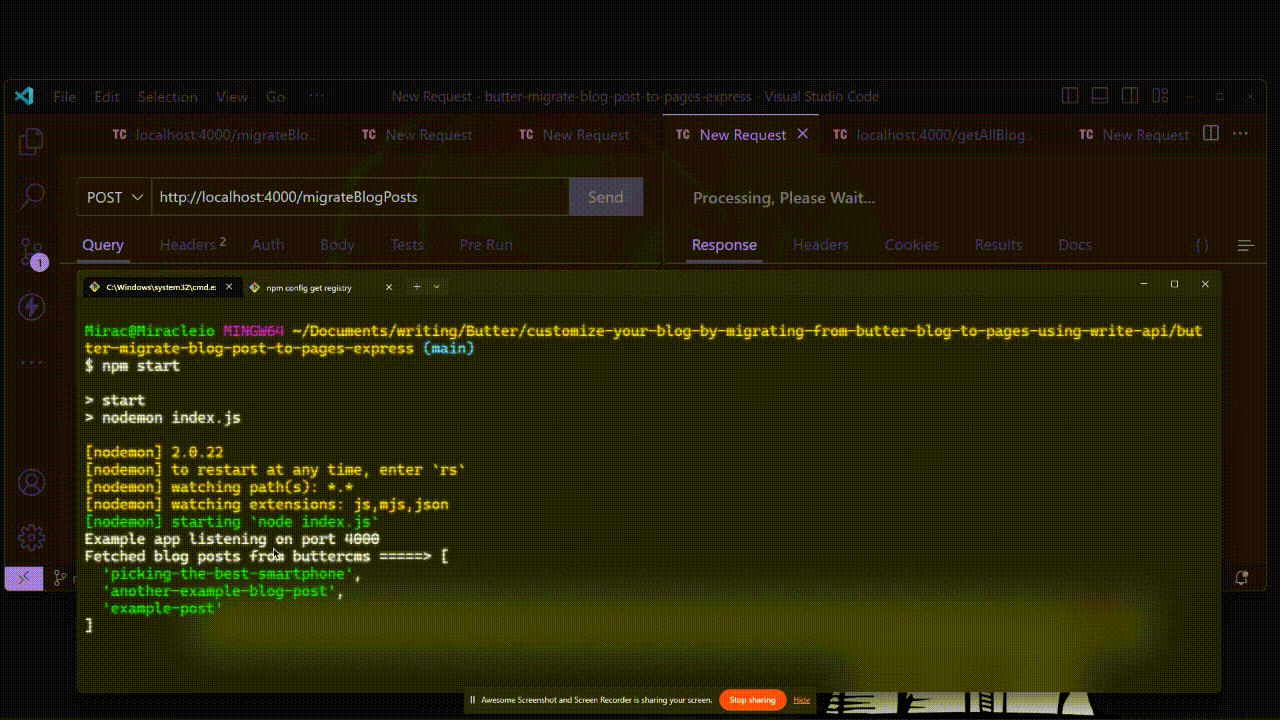Viewport: 1280px width, 720px height.
Task: Switch to npm config get registry terminal tab
Action: click(322, 287)
